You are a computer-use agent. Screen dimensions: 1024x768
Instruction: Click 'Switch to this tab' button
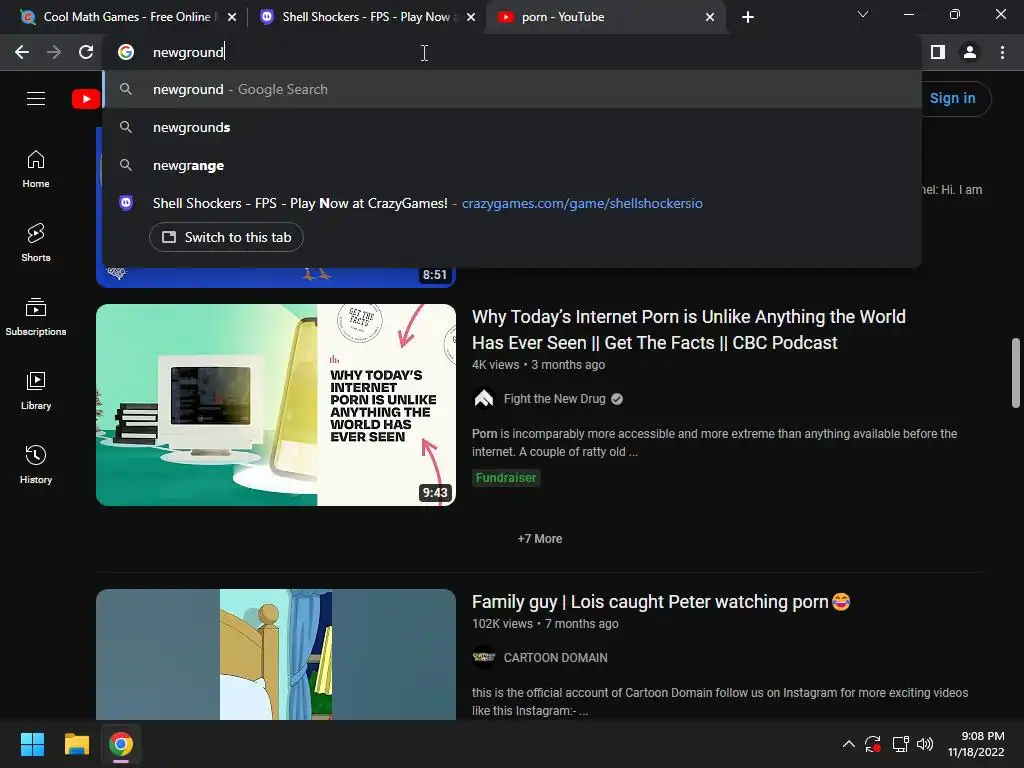click(x=226, y=237)
